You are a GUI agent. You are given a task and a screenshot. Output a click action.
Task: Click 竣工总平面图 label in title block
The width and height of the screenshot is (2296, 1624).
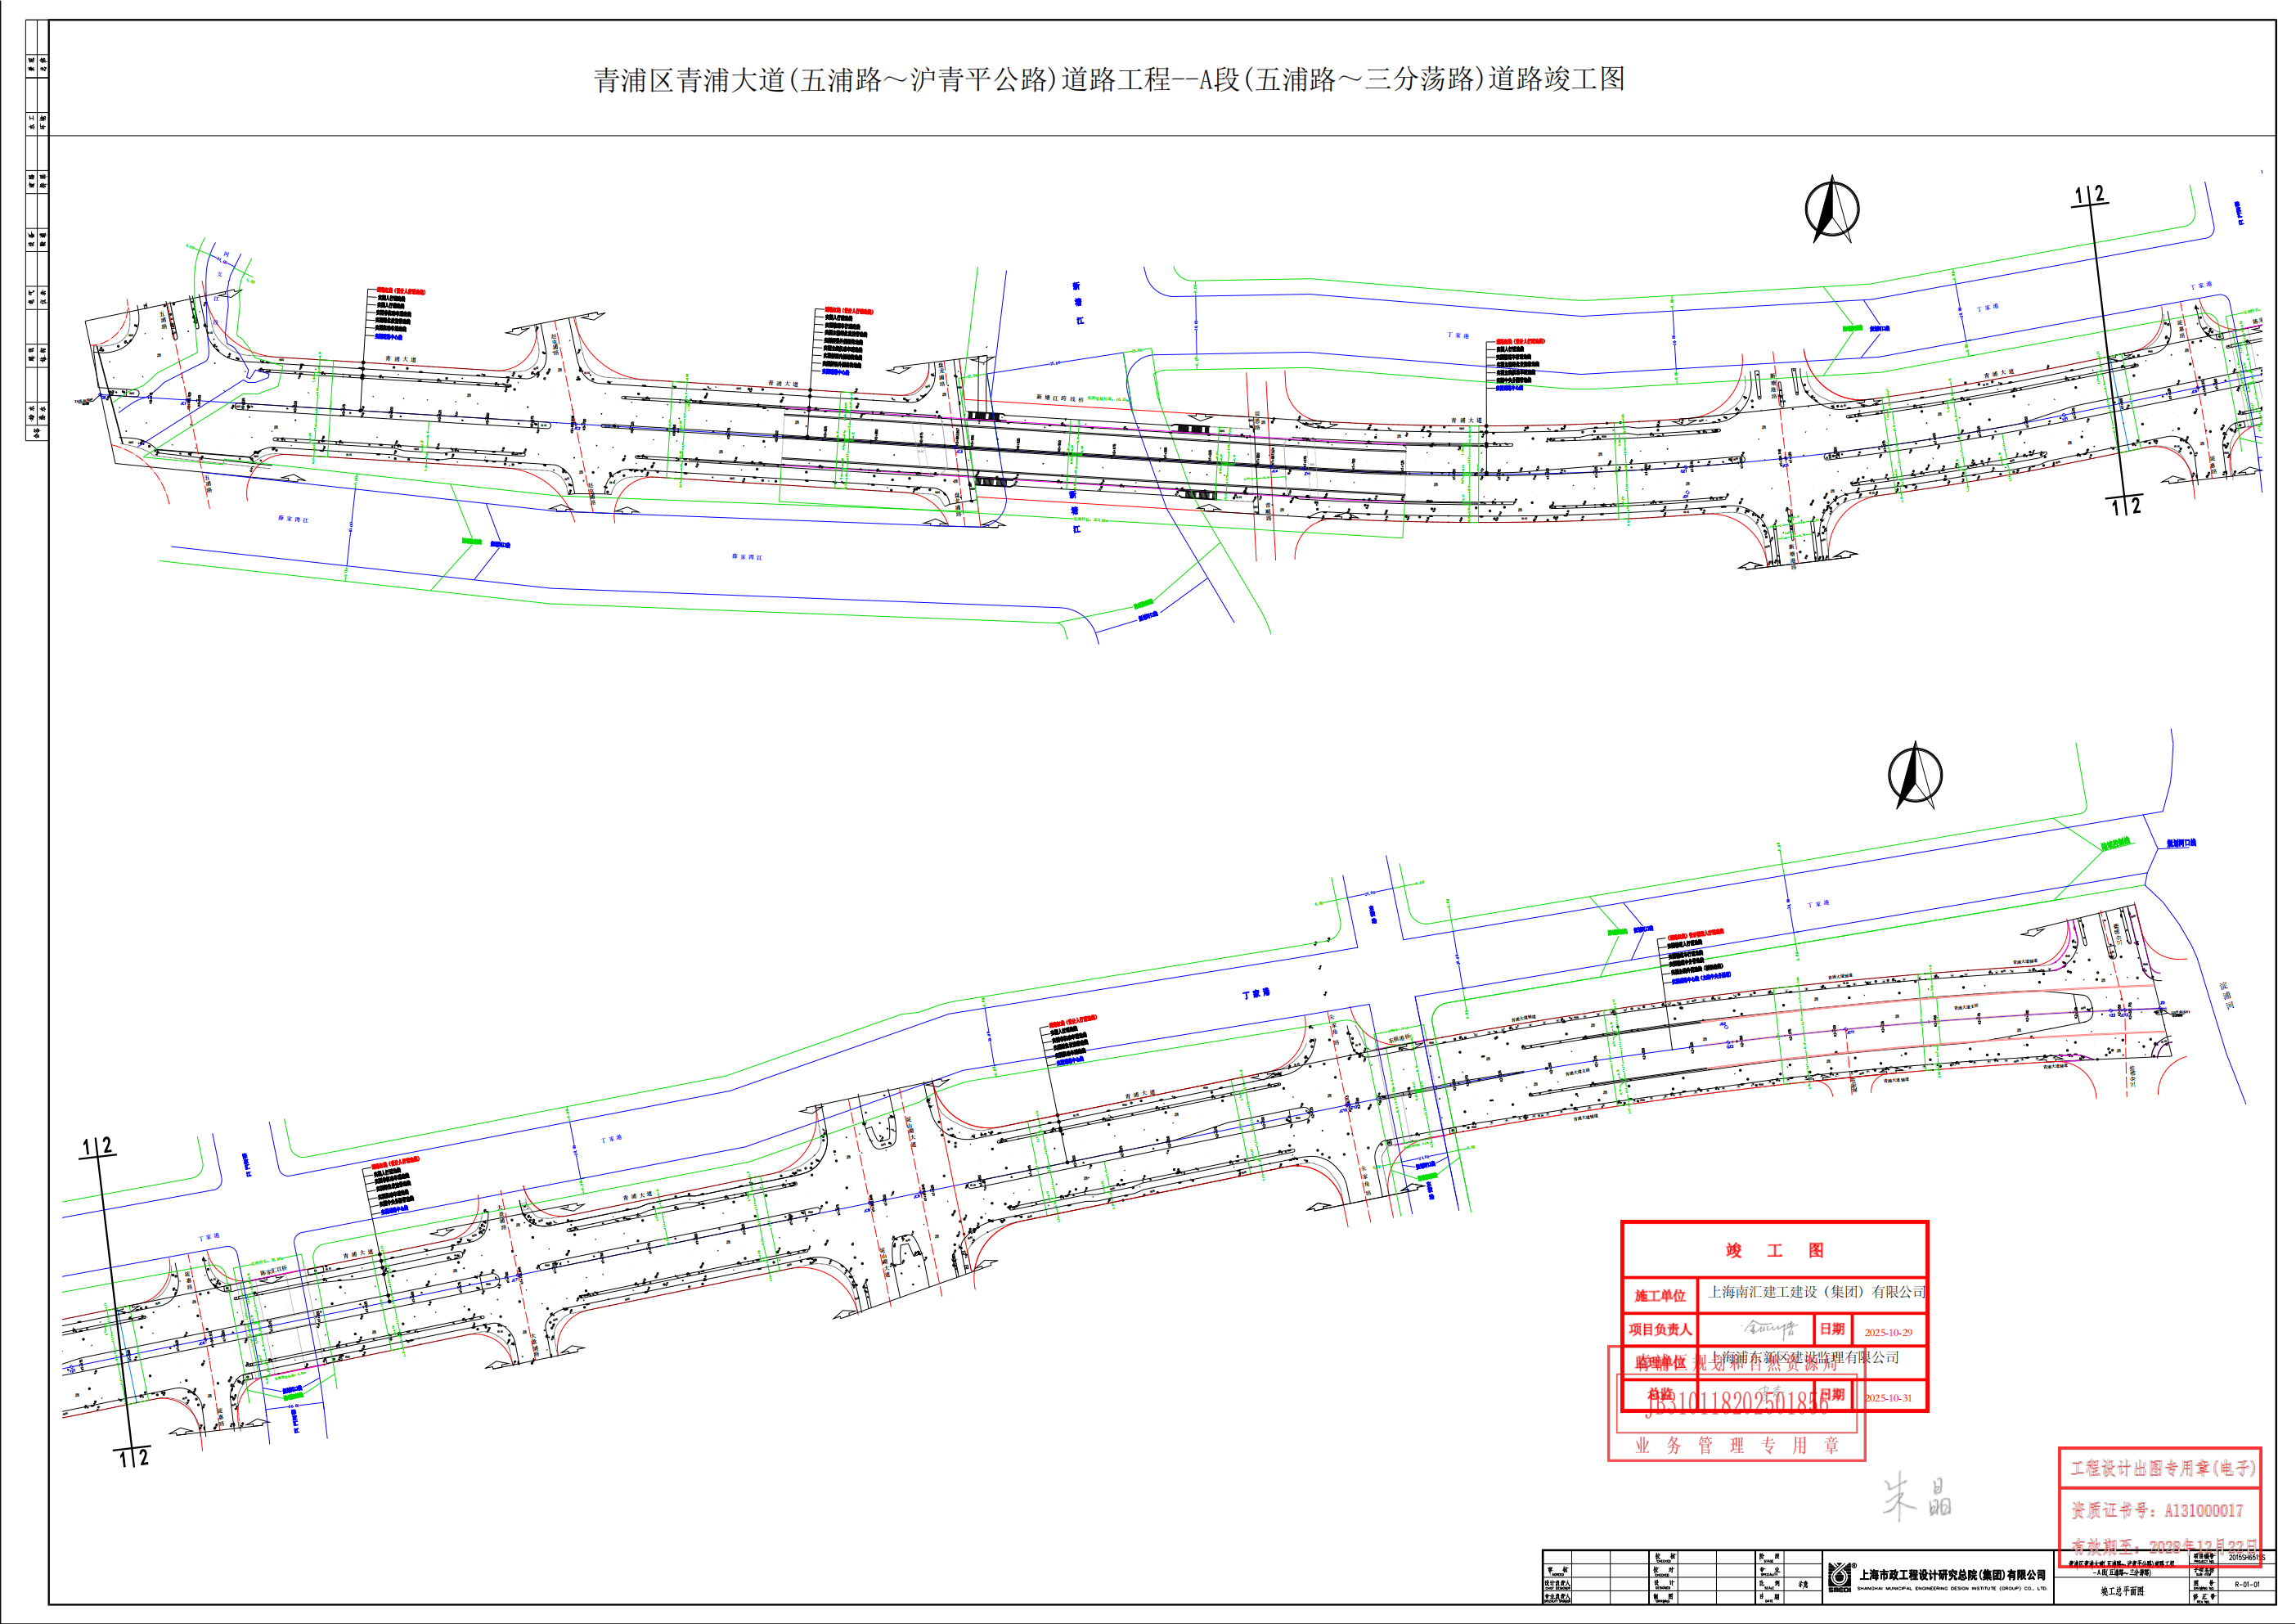[2122, 1591]
